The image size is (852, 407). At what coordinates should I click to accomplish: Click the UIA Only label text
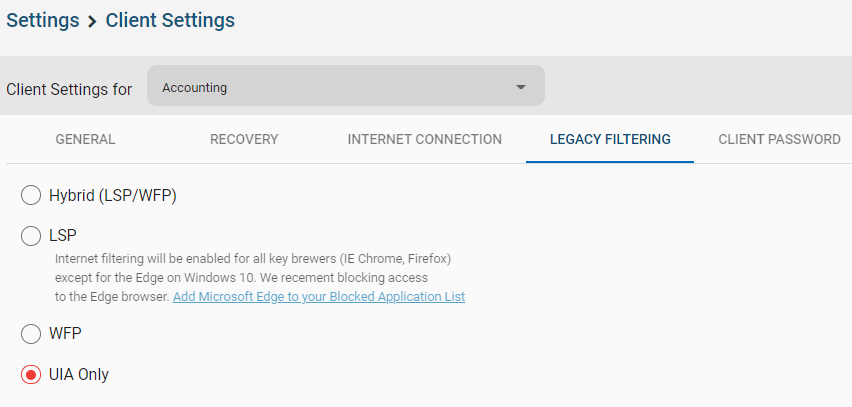pyautogui.click(x=79, y=374)
